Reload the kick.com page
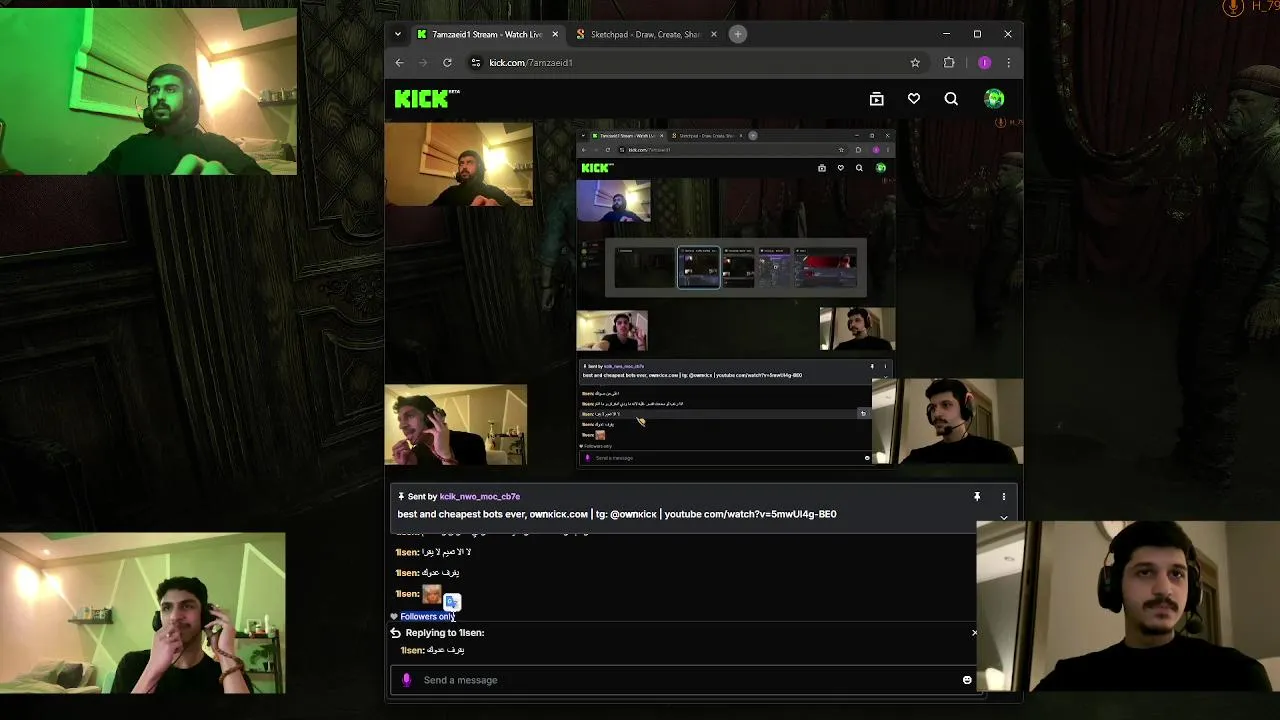The height and width of the screenshot is (720, 1280). (447, 63)
